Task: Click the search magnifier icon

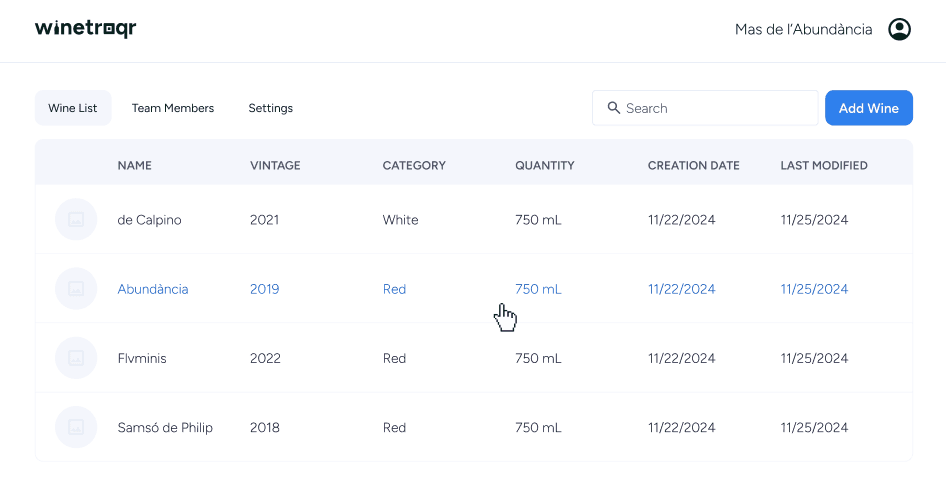Action: pyautogui.click(x=613, y=108)
